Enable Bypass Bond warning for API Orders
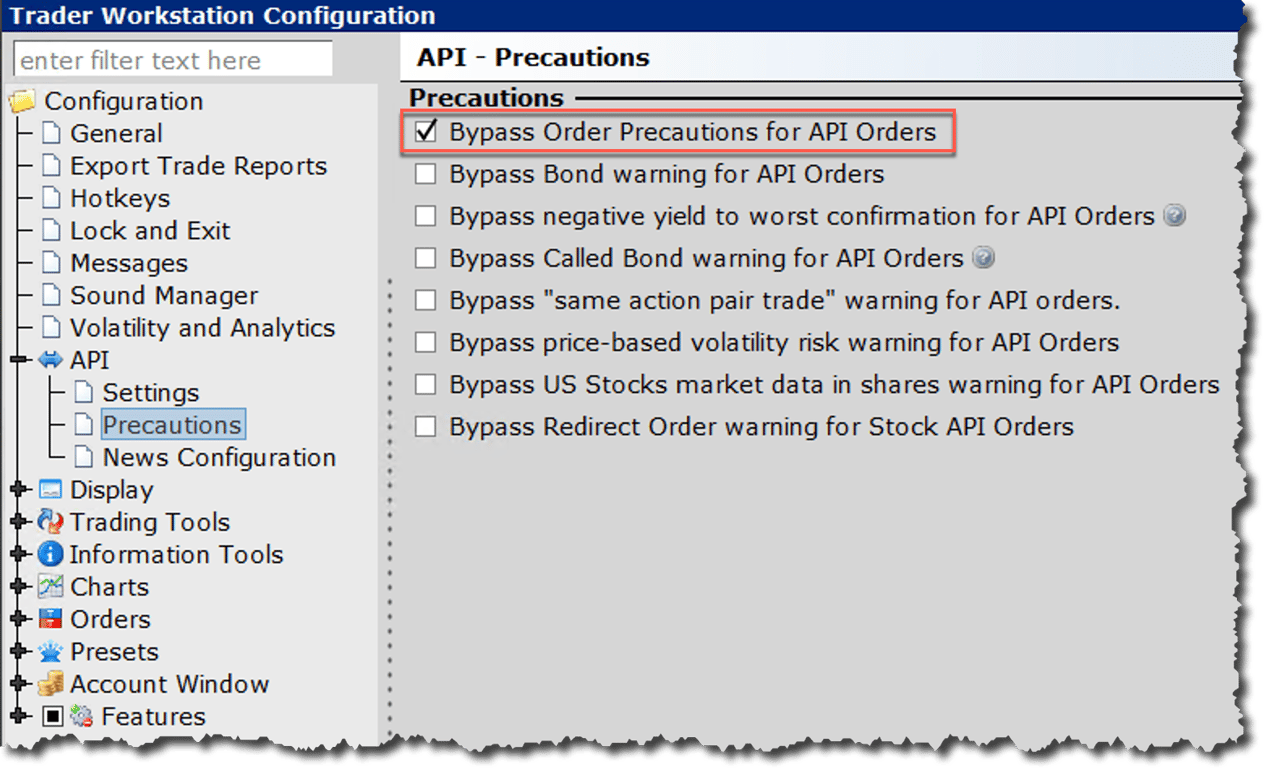Screen dimensions: 1267x768 [425, 174]
